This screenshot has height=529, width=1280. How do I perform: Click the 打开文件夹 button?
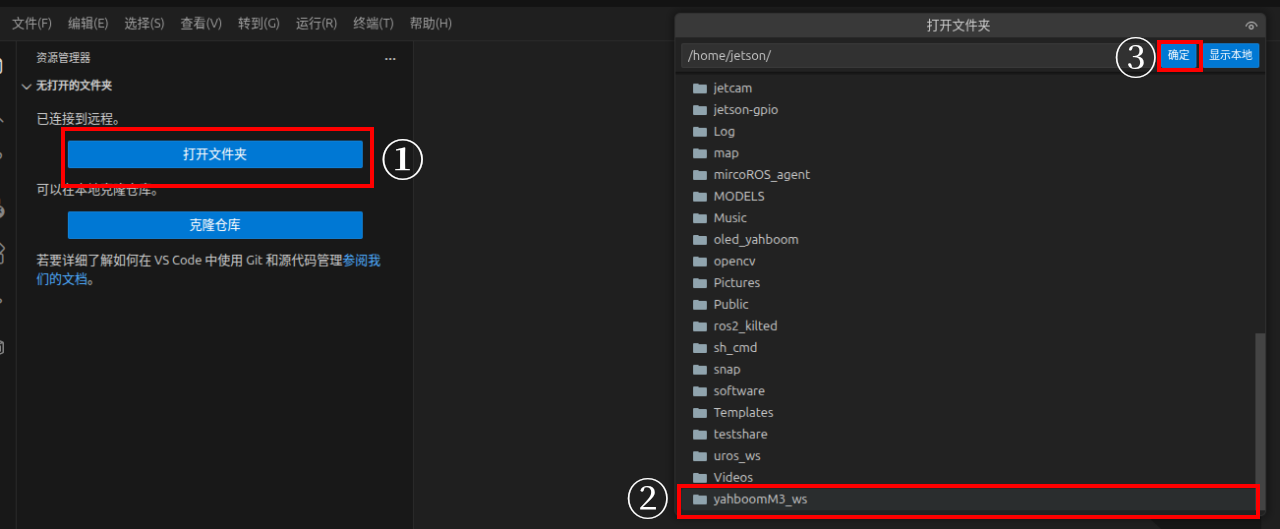(x=215, y=154)
